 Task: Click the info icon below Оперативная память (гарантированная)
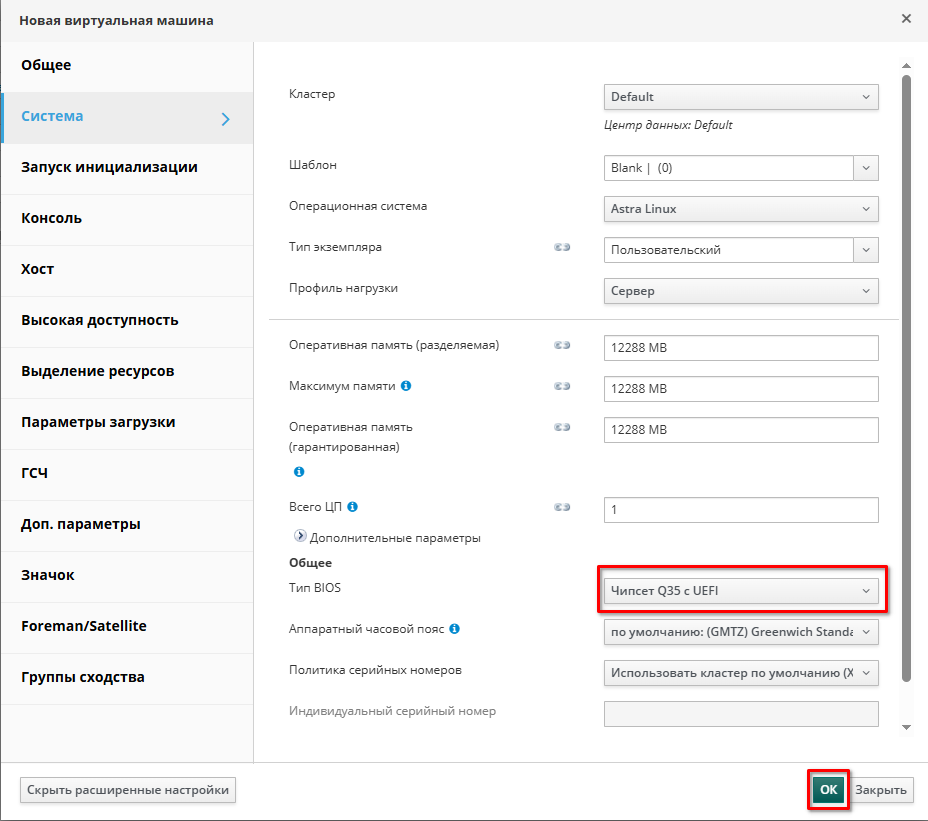[299, 471]
